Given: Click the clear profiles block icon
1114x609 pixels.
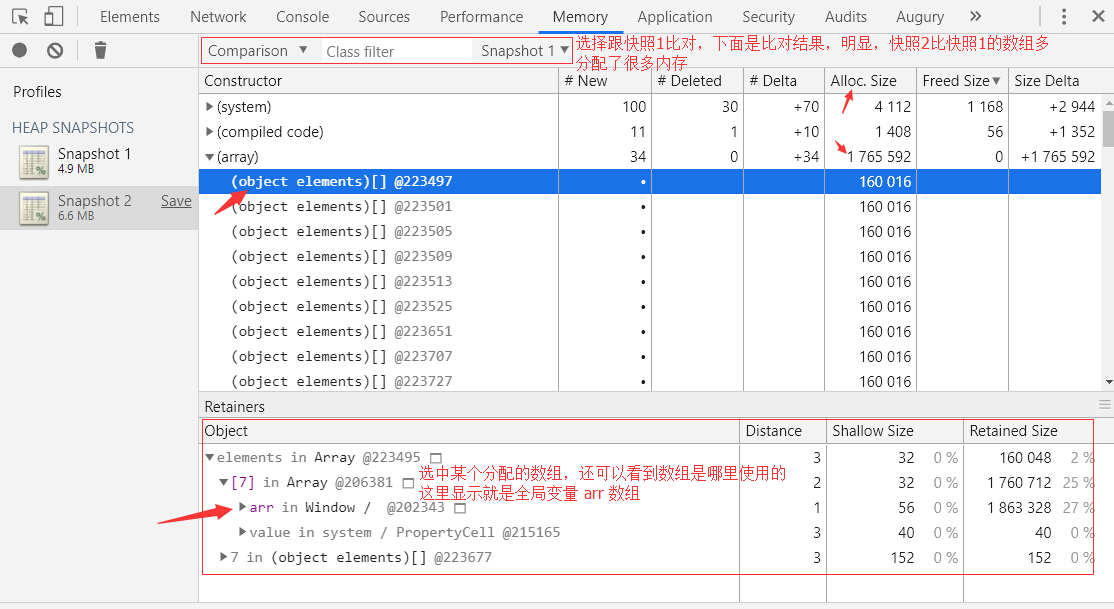Looking at the screenshot, I should pyautogui.click(x=55, y=49).
